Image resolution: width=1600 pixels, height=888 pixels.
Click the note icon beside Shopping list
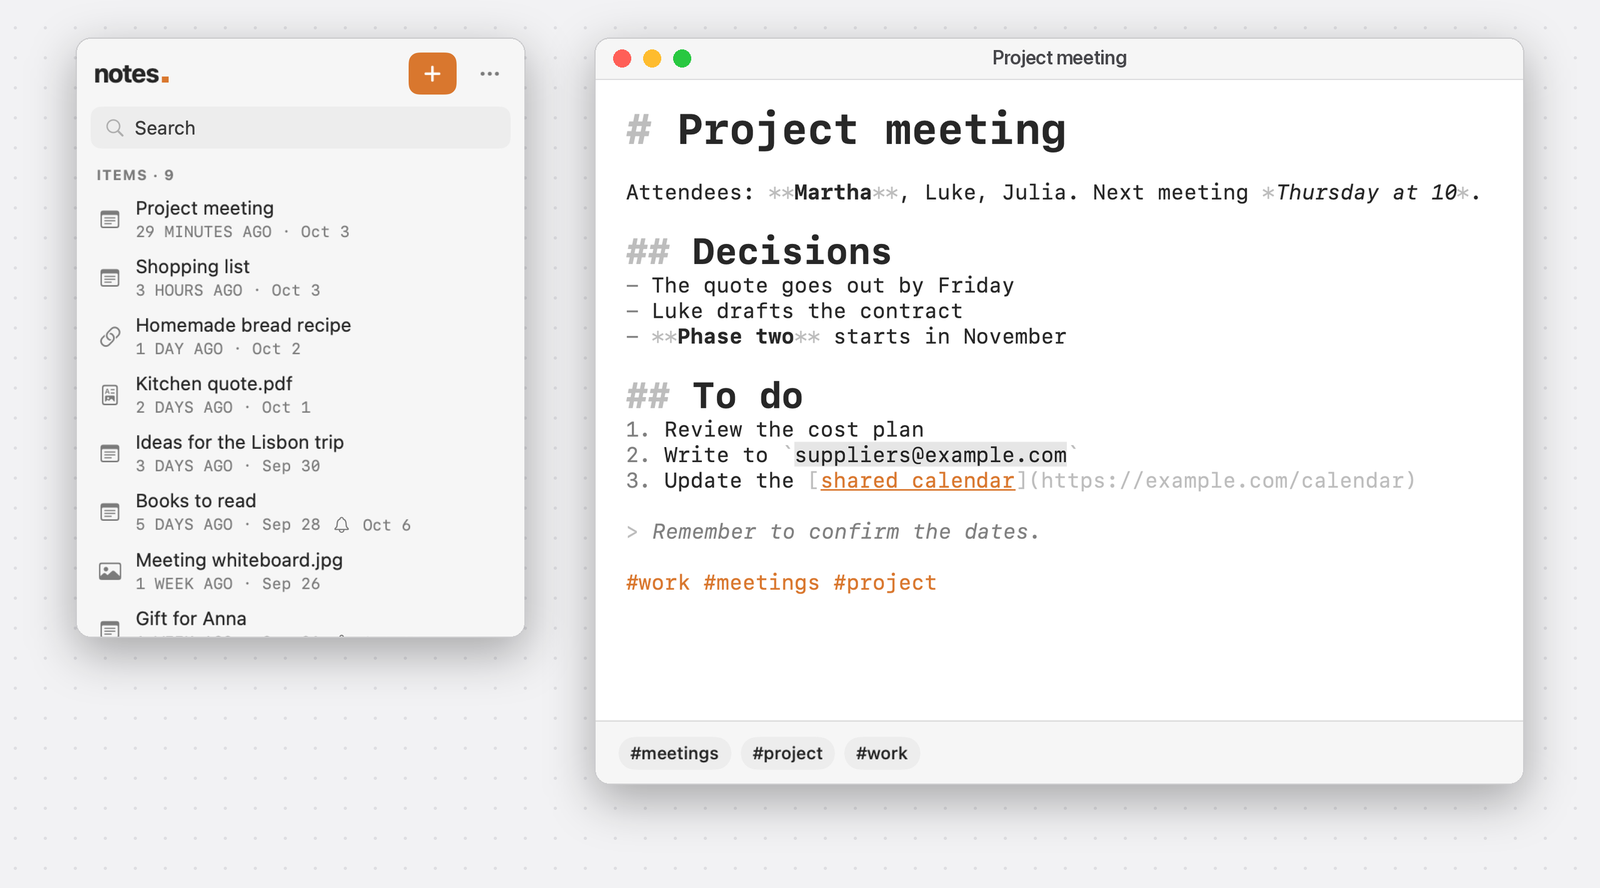pyautogui.click(x=110, y=278)
